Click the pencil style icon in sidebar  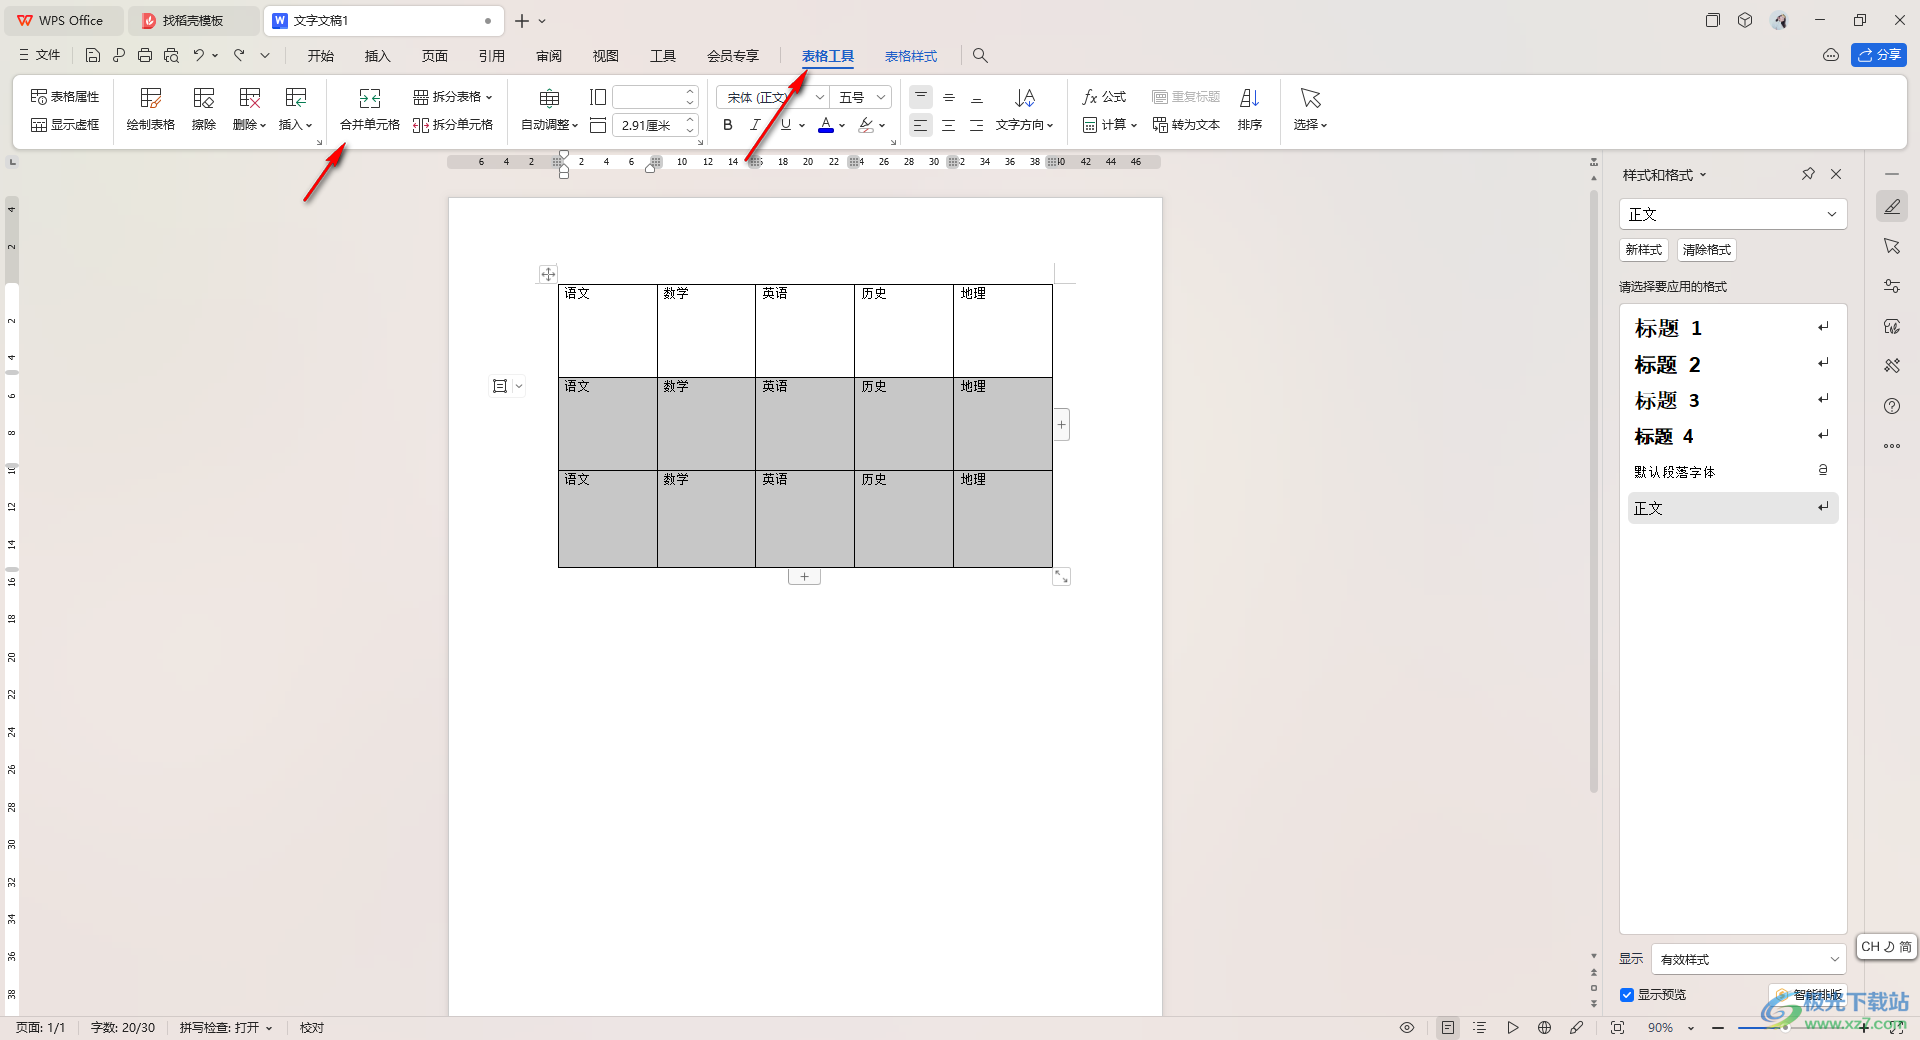1892,207
